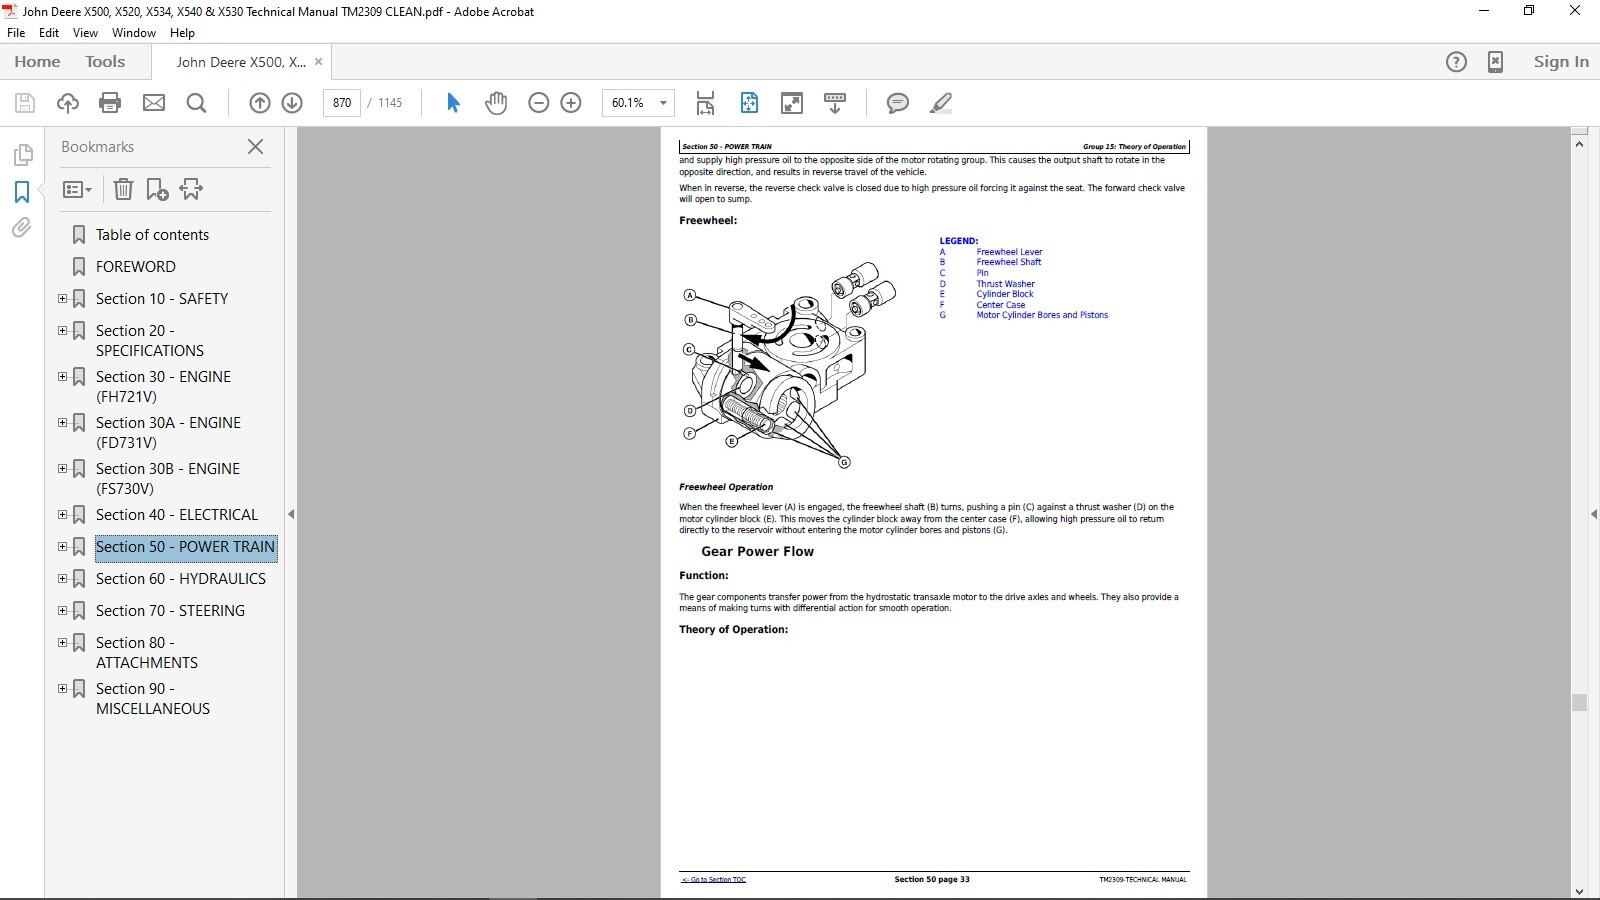Click the Add sticky note icon
Image resolution: width=1600 pixels, height=900 pixels.
[x=898, y=103]
